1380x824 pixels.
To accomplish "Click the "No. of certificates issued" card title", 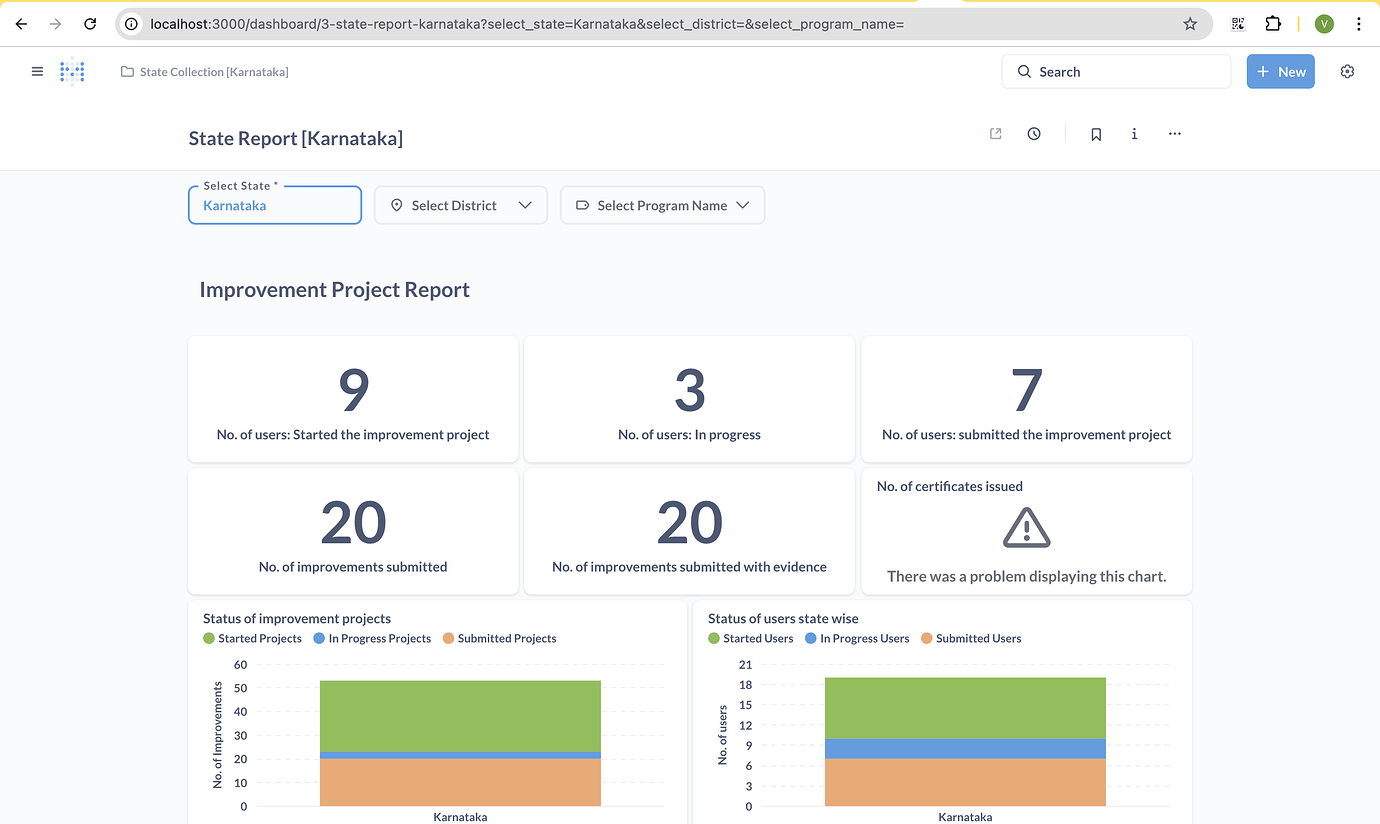I will coord(950,486).
